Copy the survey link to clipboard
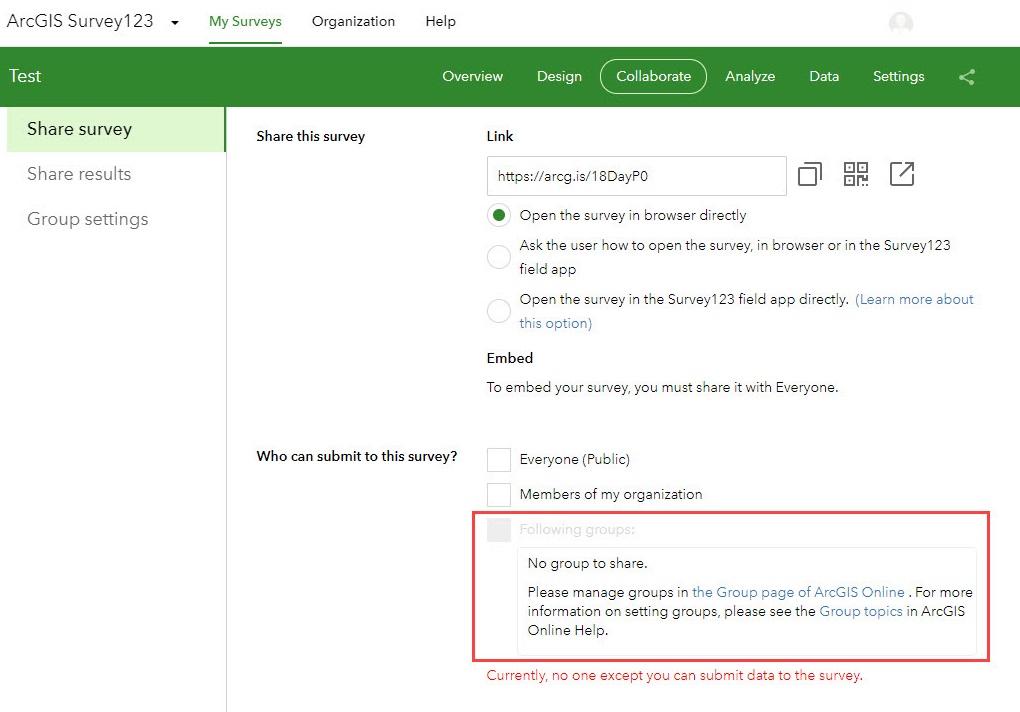Image resolution: width=1020 pixels, height=712 pixels. [x=809, y=175]
